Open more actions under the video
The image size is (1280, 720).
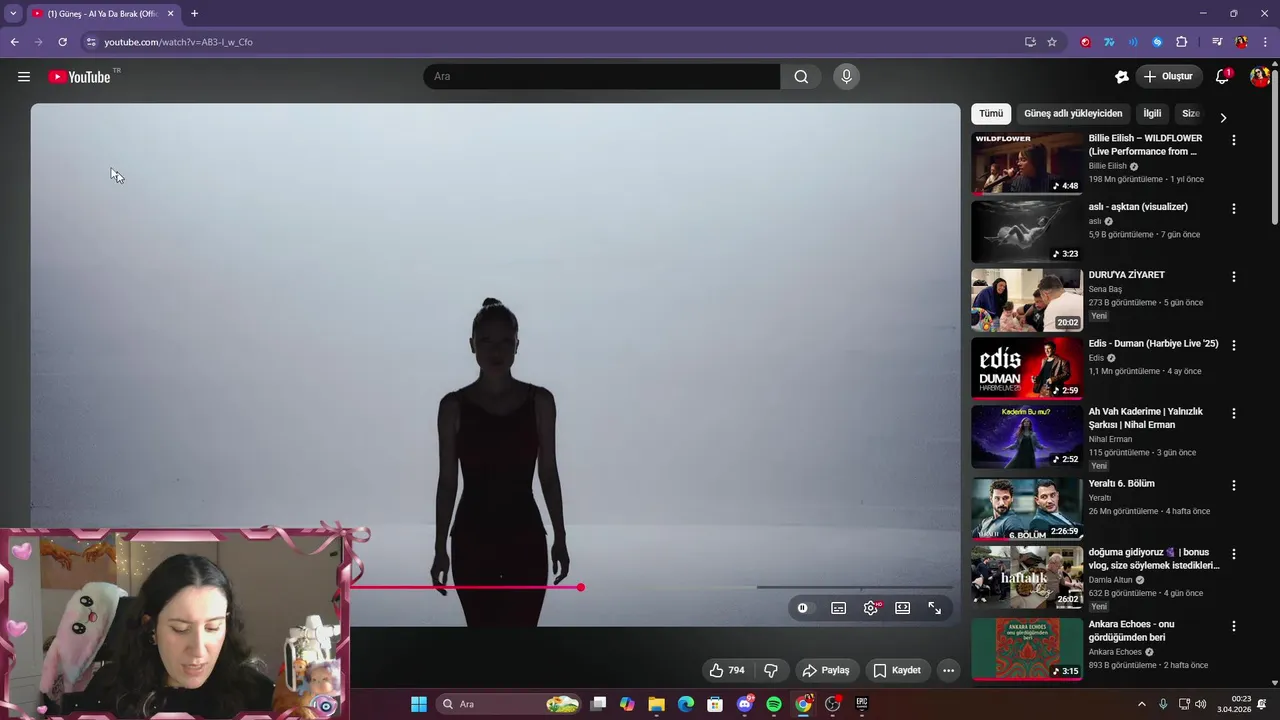point(948,670)
